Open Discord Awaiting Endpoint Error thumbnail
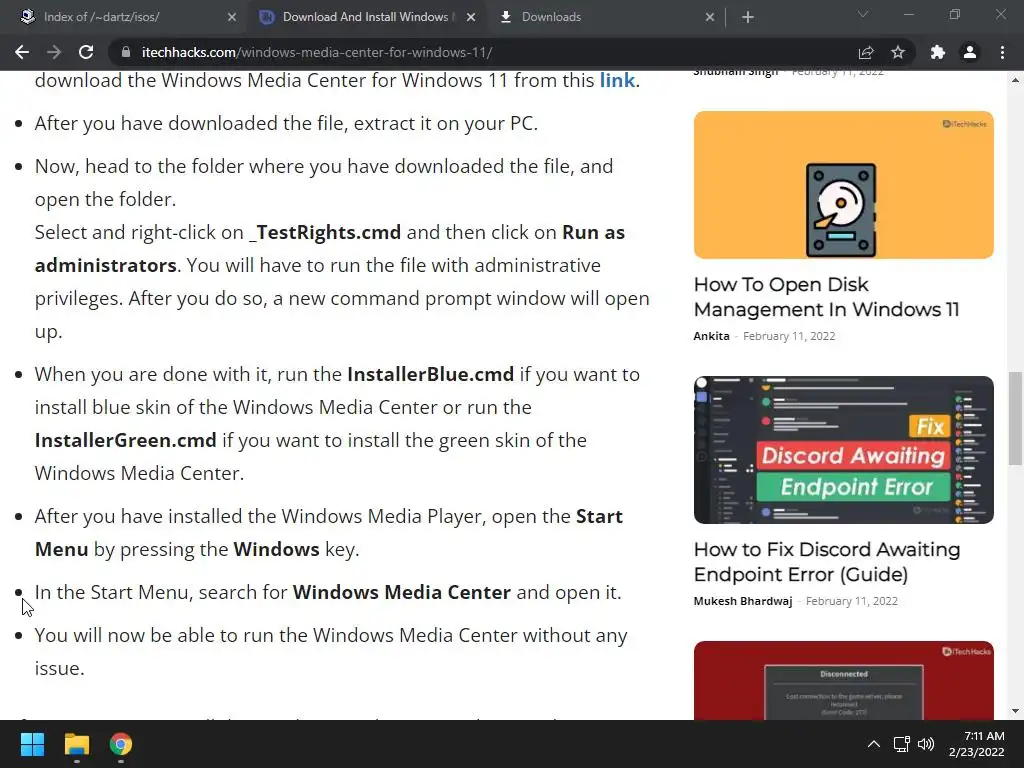This screenshot has height=768, width=1024. click(x=844, y=450)
